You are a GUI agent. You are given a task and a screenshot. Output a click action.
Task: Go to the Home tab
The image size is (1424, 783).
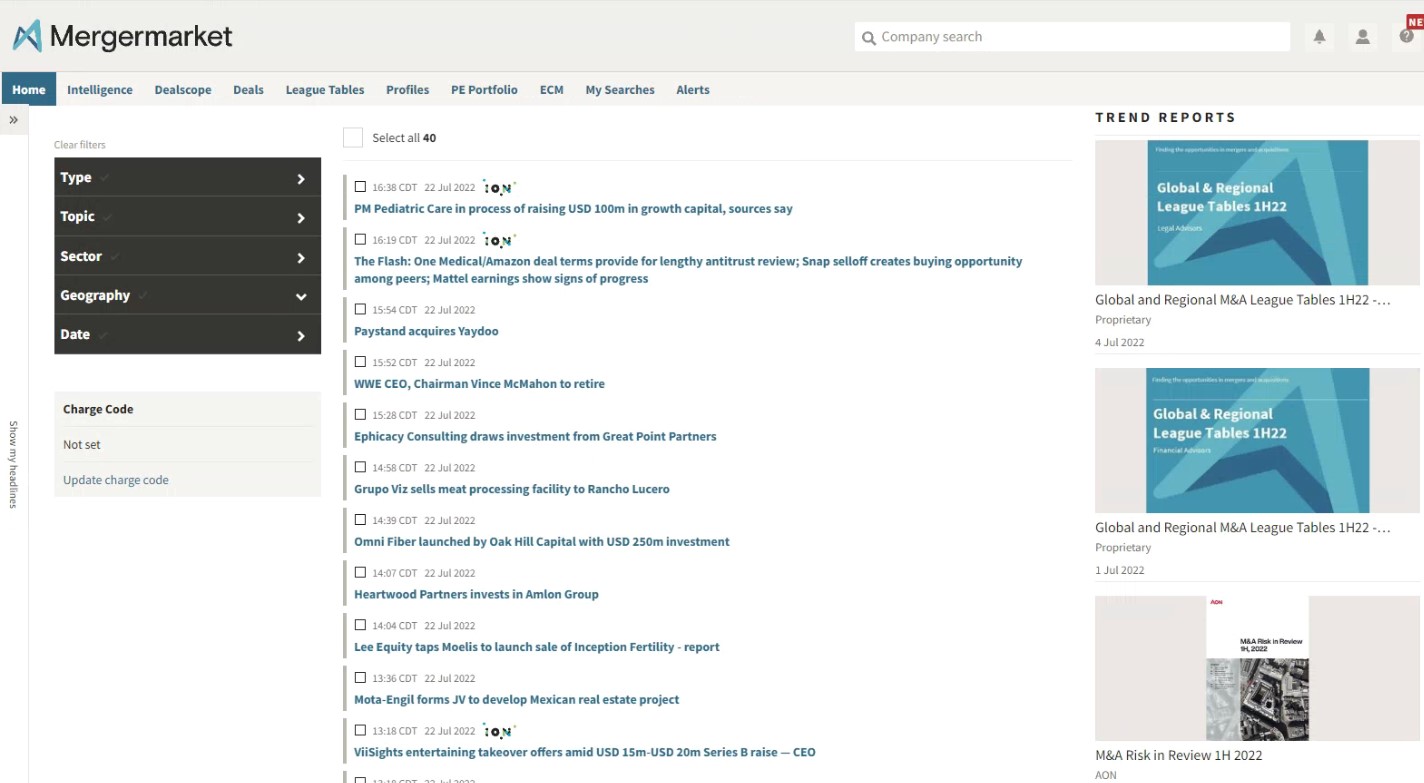(x=29, y=89)
